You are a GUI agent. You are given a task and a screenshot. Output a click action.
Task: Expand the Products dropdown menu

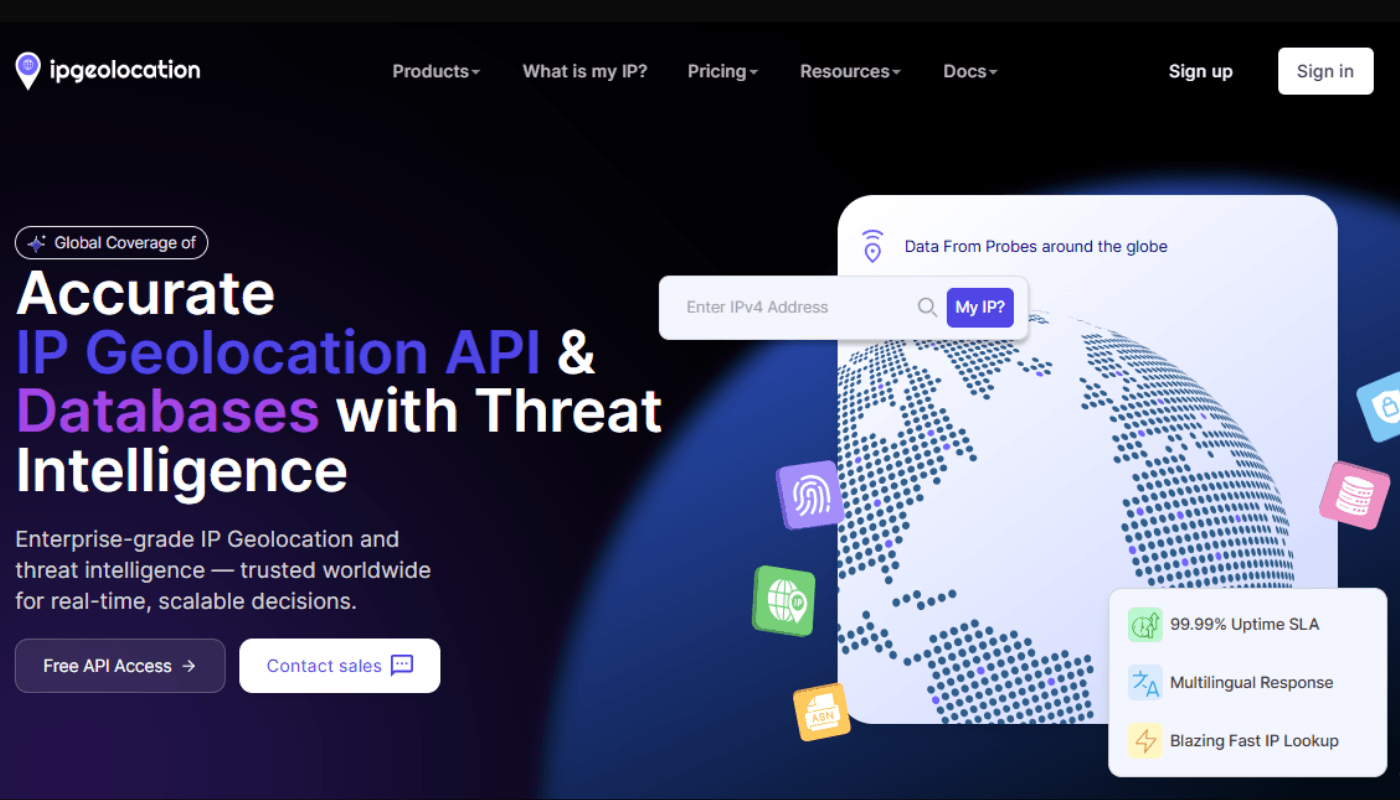click(436, 71)
